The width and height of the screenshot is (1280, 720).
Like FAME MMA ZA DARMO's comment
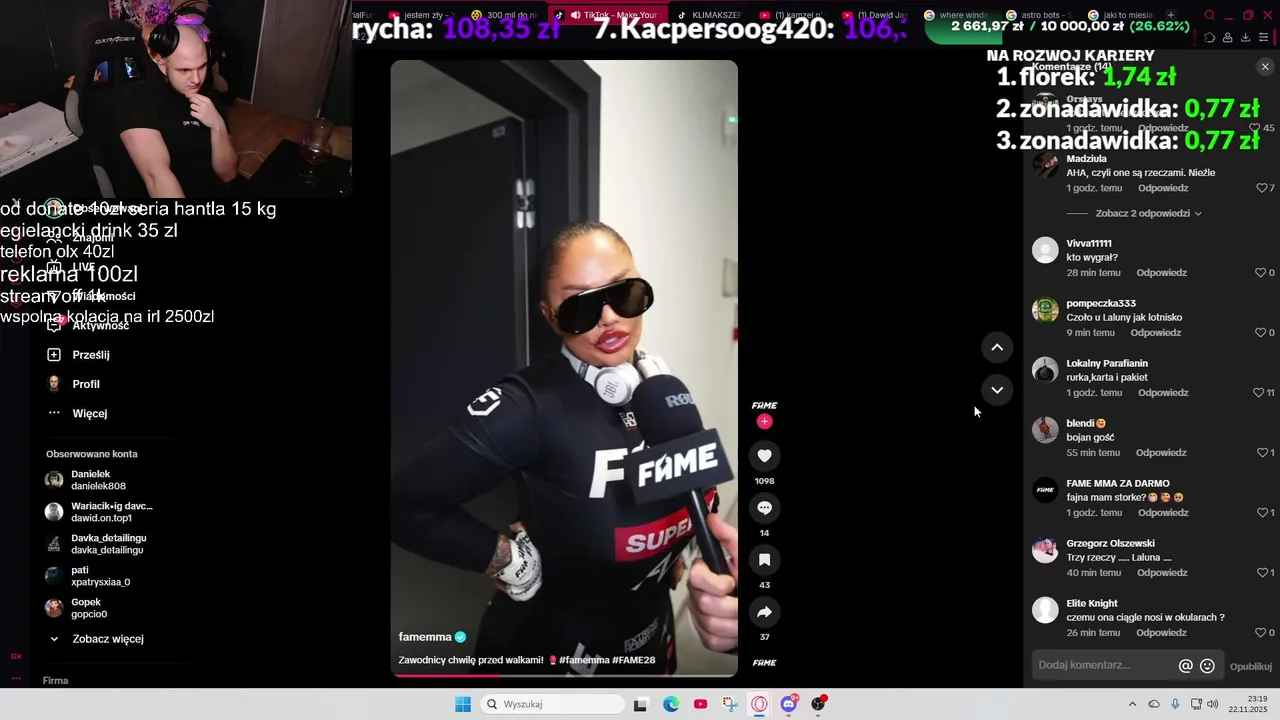pos(1261,512)
